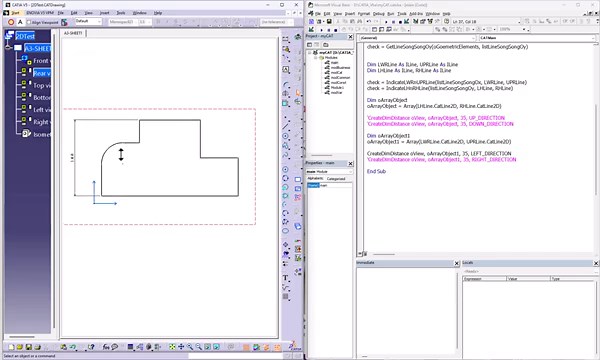600x360 pixels.
Task: Switch to Categorized tab in Properties panel
Action: click(x=336, y=179)
